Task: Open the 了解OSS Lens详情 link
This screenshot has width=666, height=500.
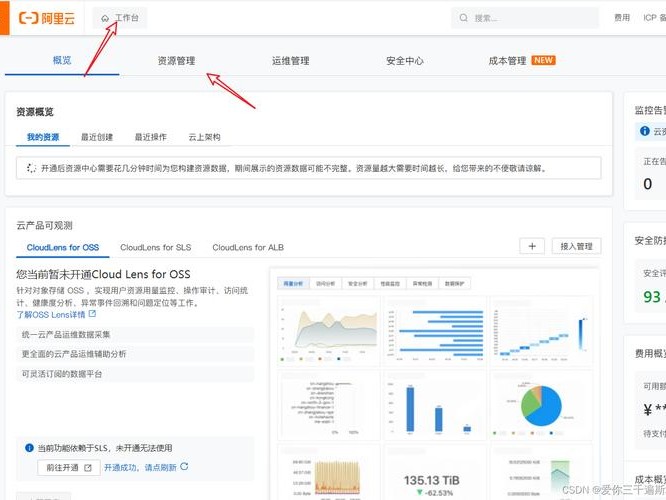Action: (x=51, y=315)
